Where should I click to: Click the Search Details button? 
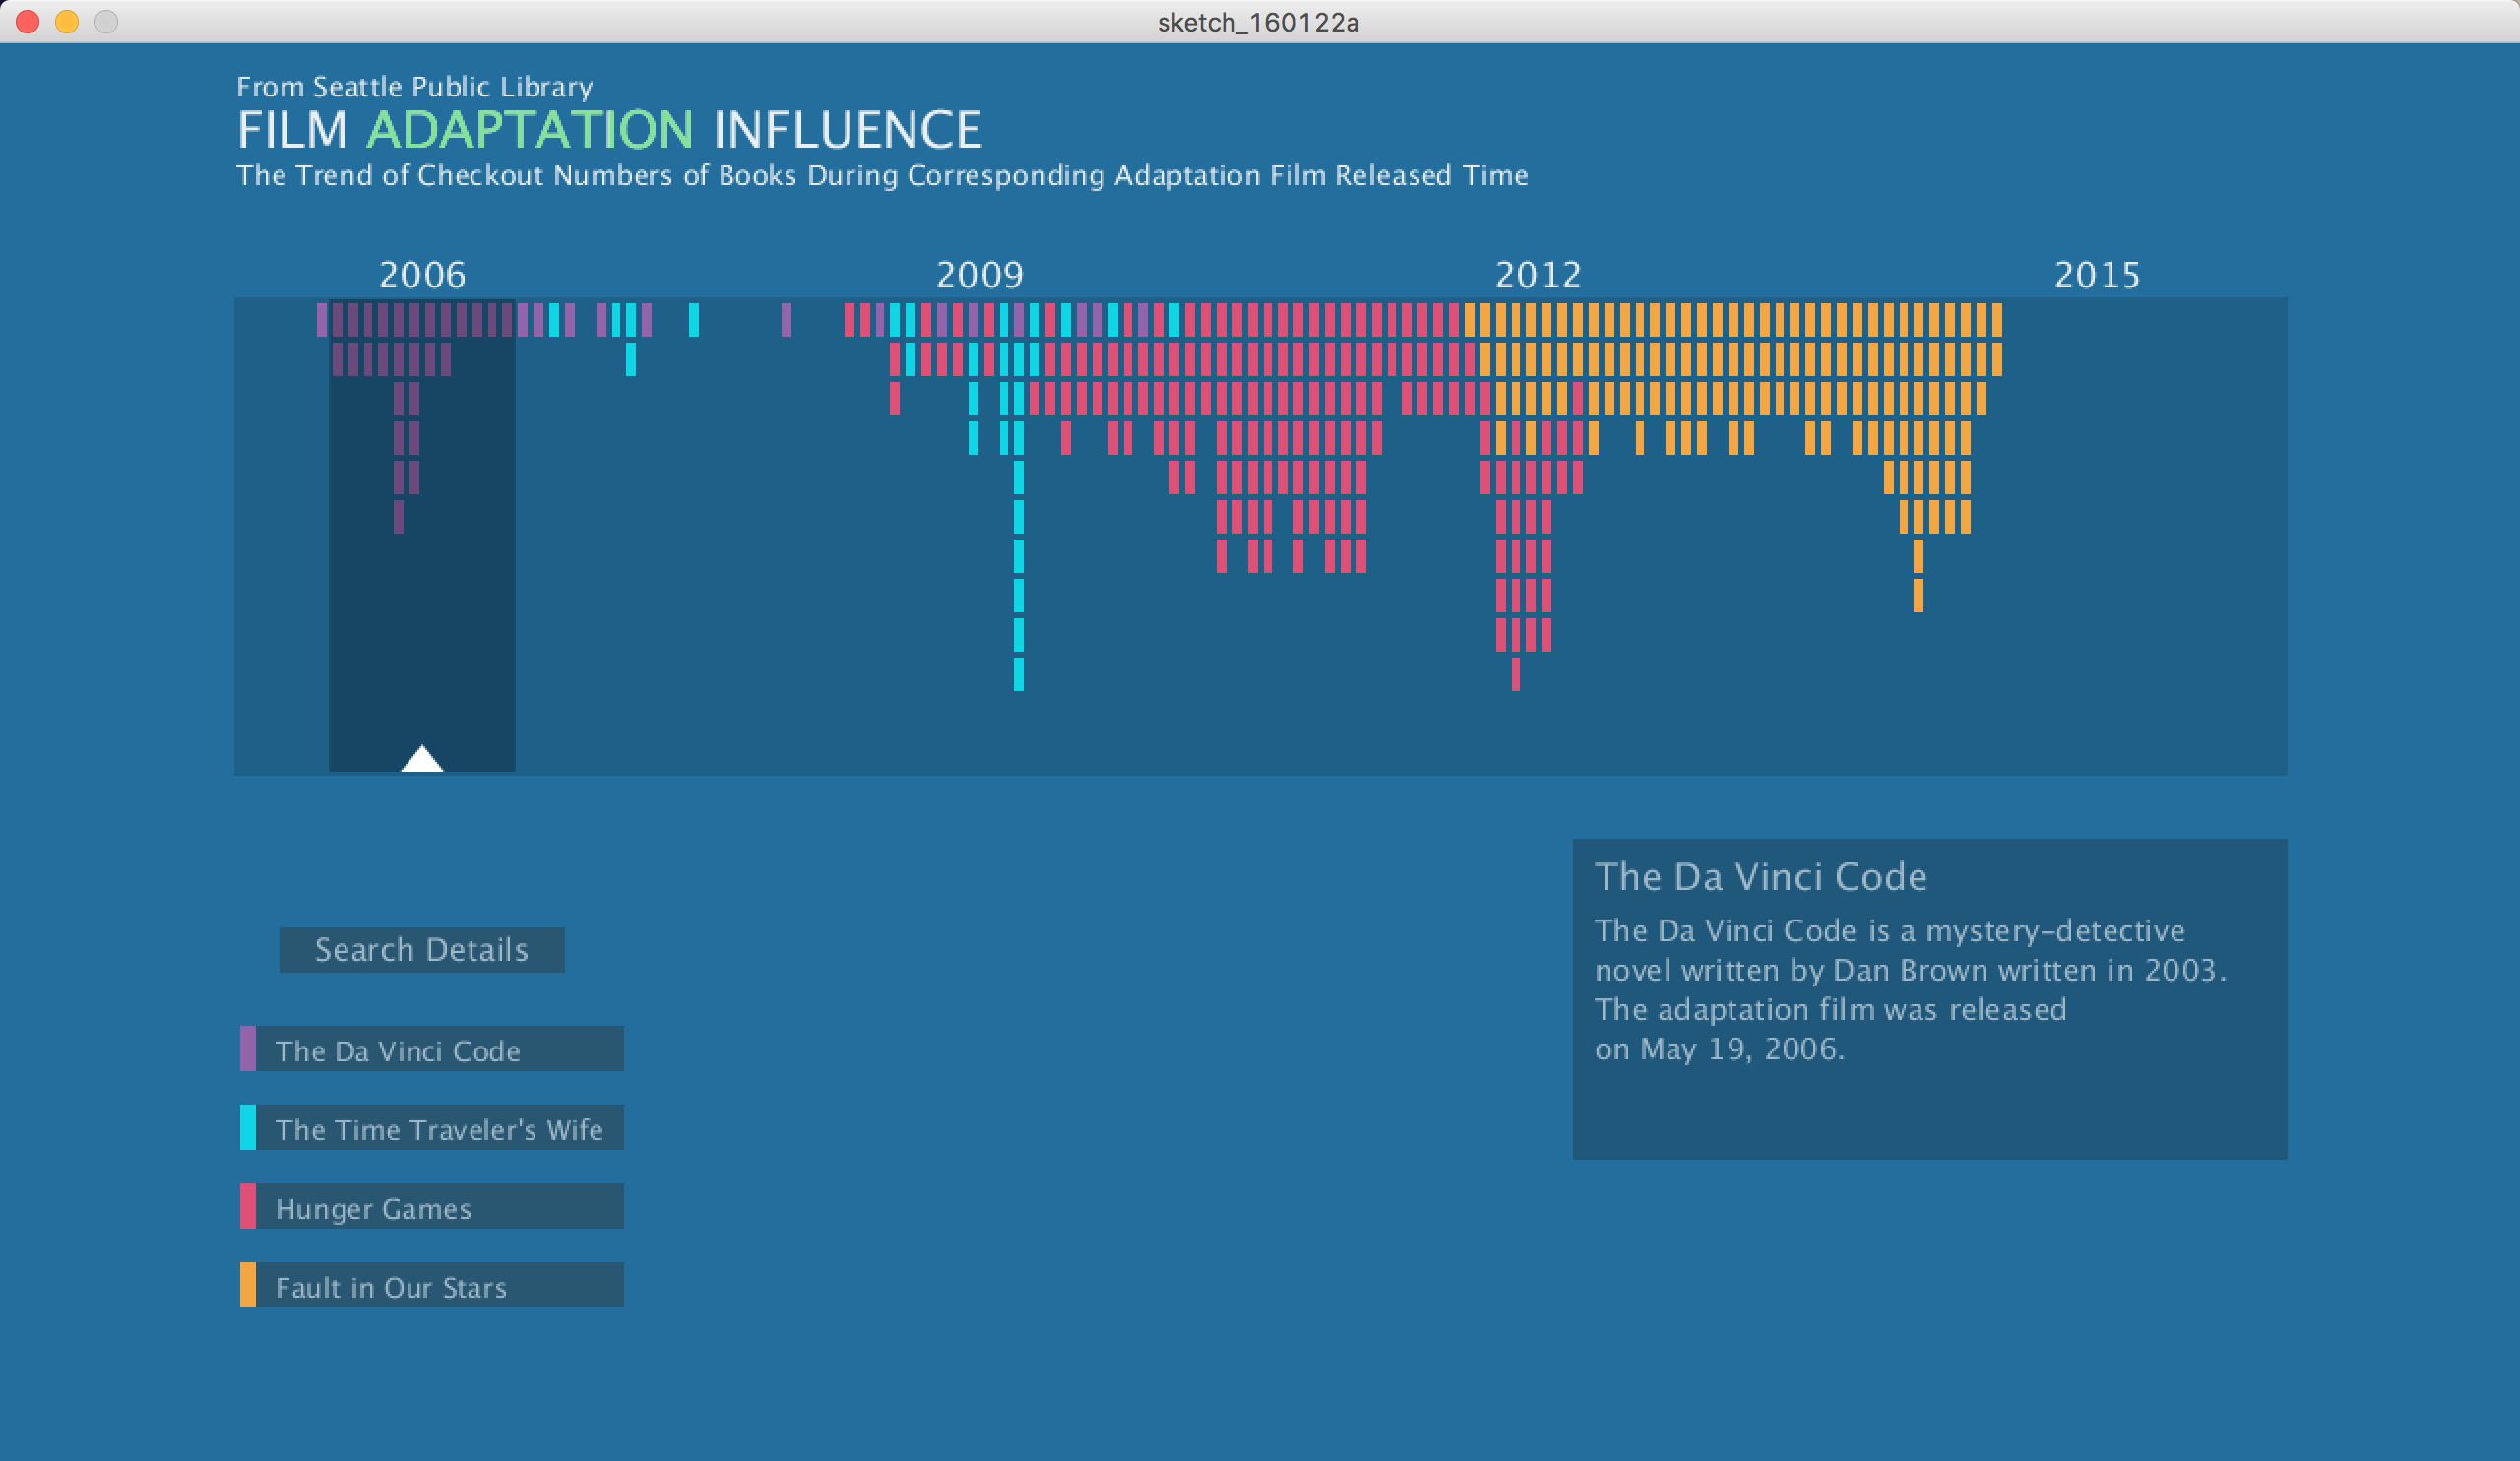[x=421, y=949]
